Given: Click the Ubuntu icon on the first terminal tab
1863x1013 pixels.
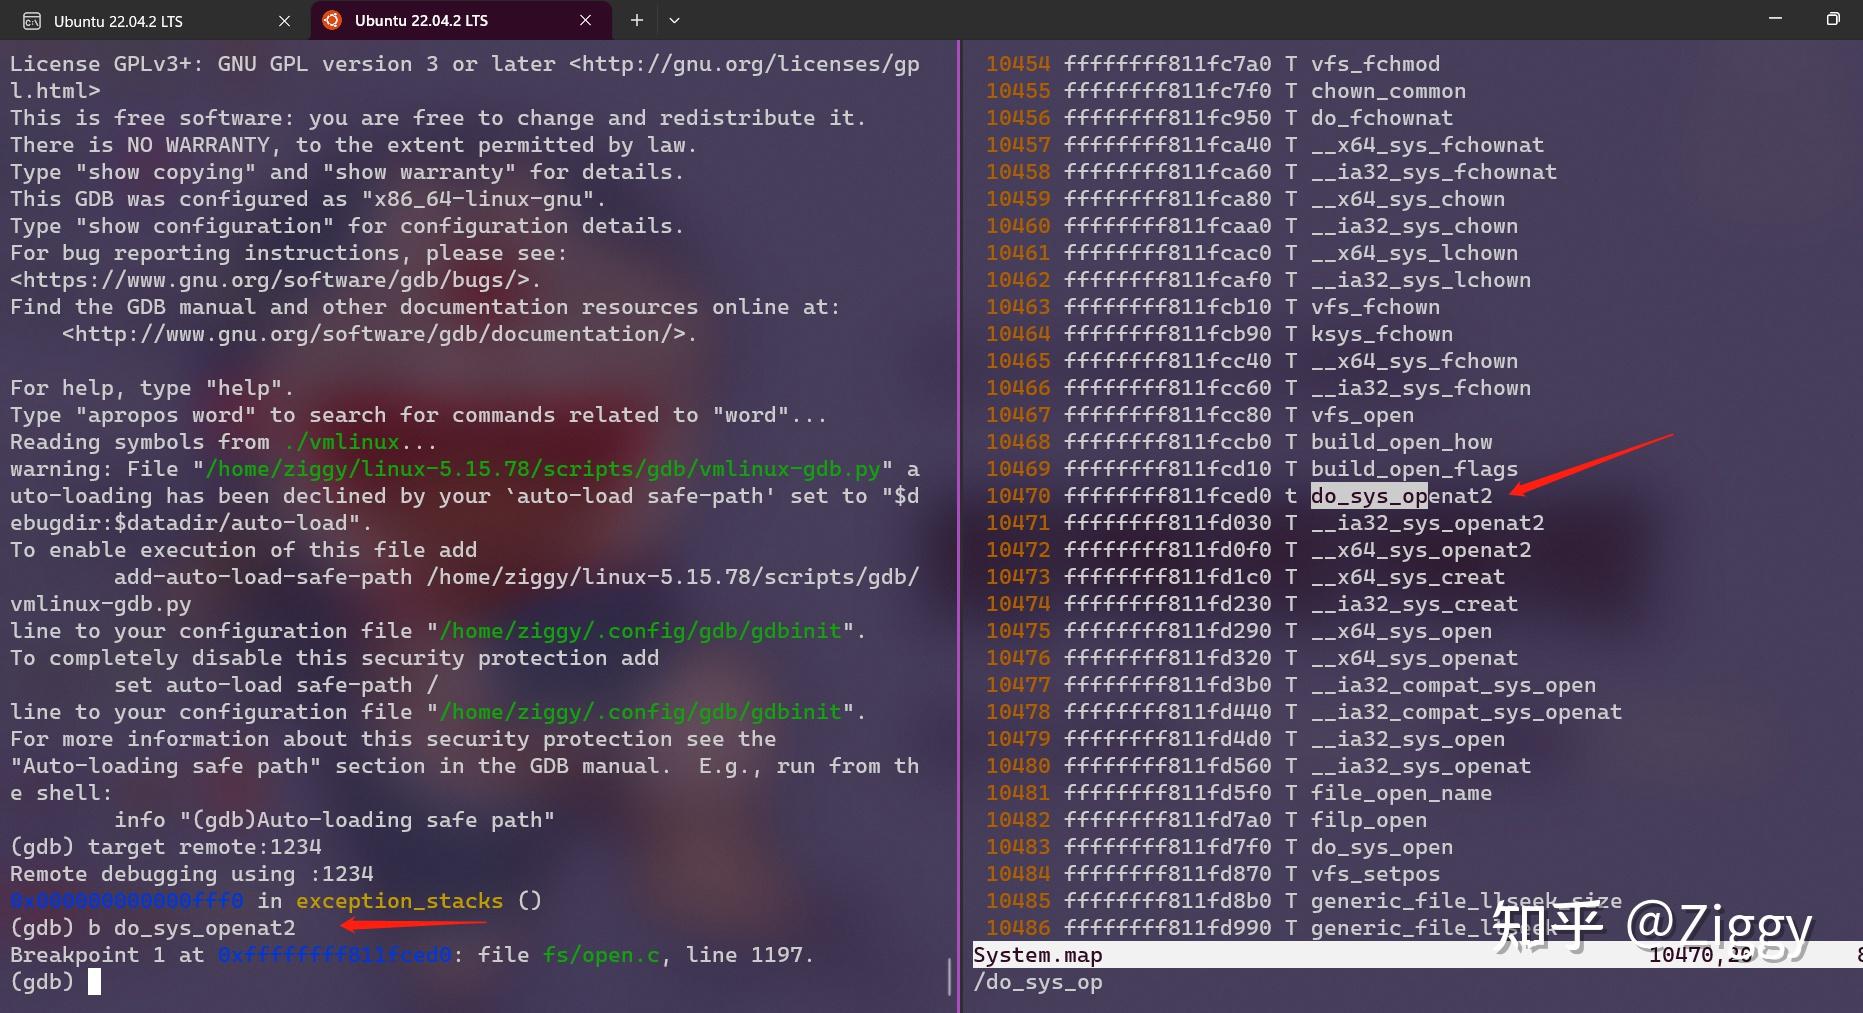Looking at the screenshot, I should tap(33, 20).
